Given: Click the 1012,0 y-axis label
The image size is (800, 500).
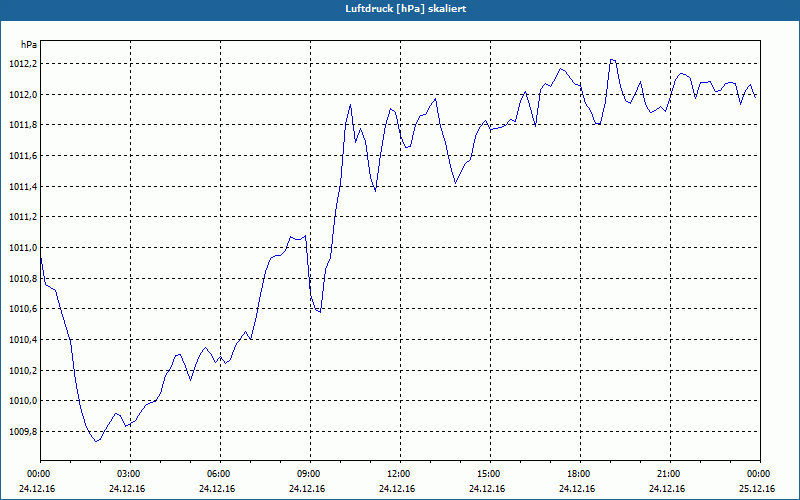Looking at the screenshot, I should [x=23, y=94].
